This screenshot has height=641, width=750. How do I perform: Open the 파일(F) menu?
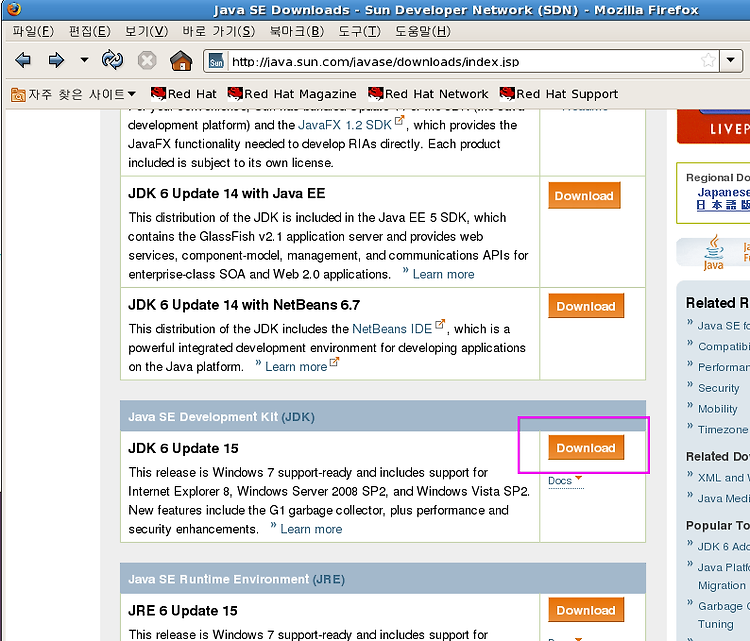point(33,32)
